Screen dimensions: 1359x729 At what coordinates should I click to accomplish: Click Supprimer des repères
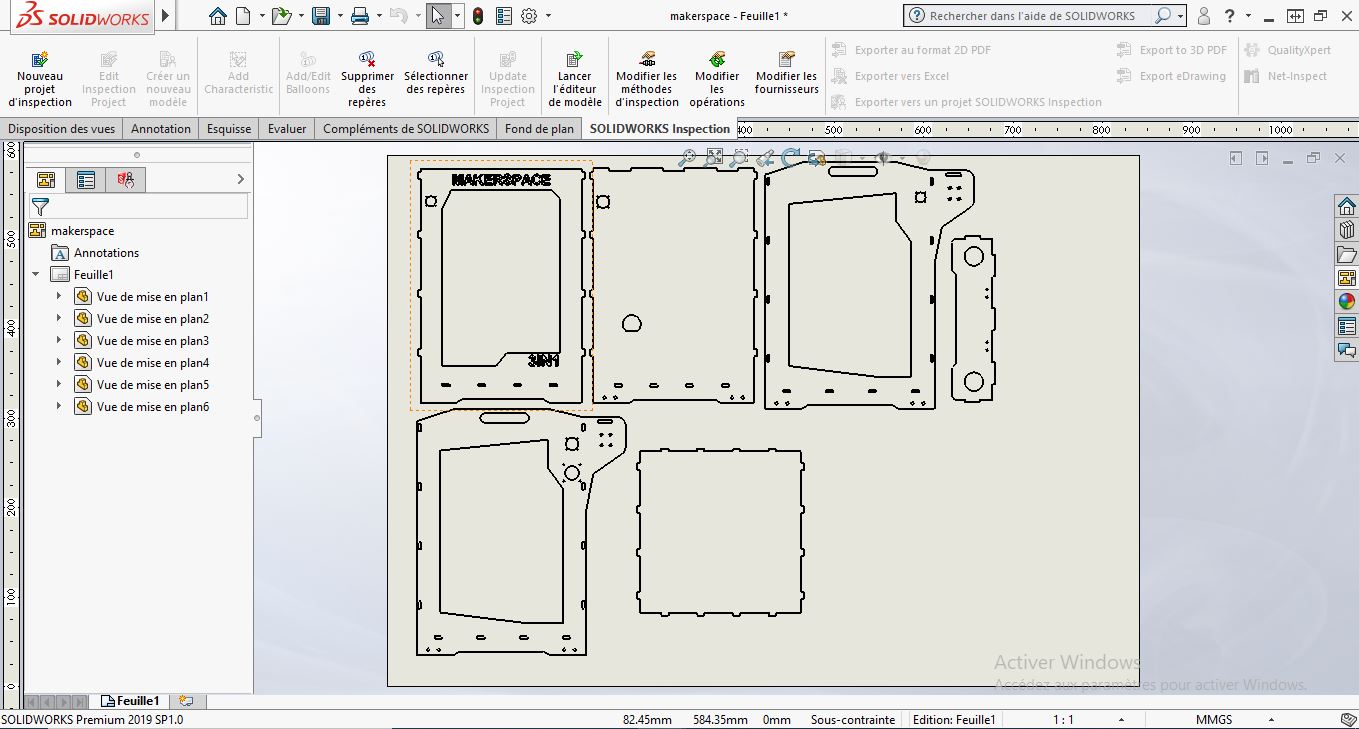[367, 80]
